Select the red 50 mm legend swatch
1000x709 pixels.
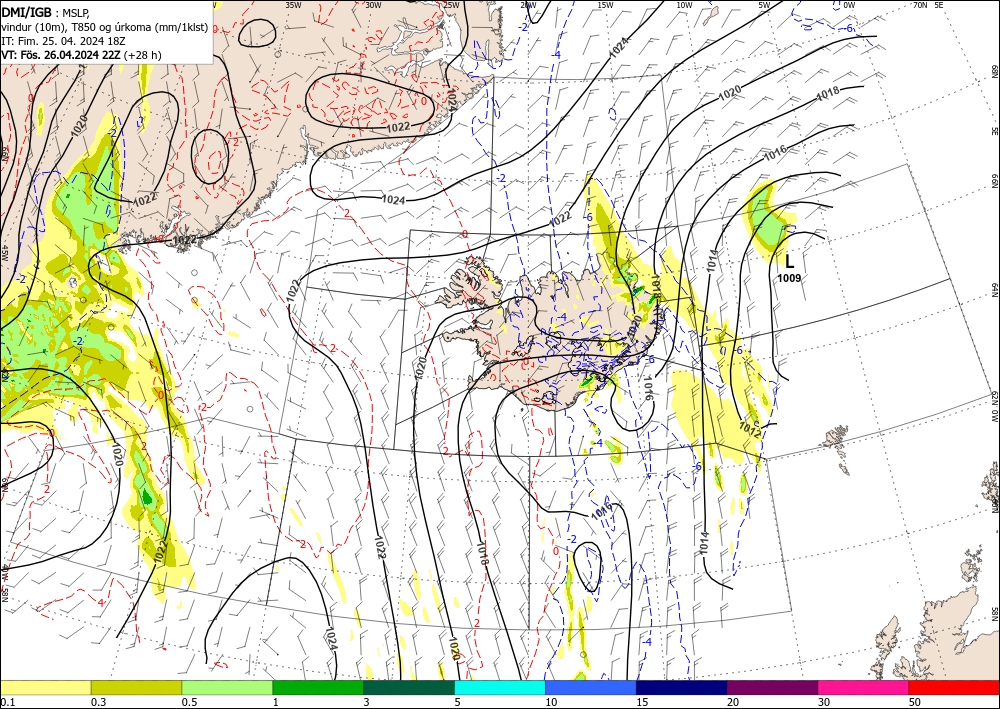point(954,687)
